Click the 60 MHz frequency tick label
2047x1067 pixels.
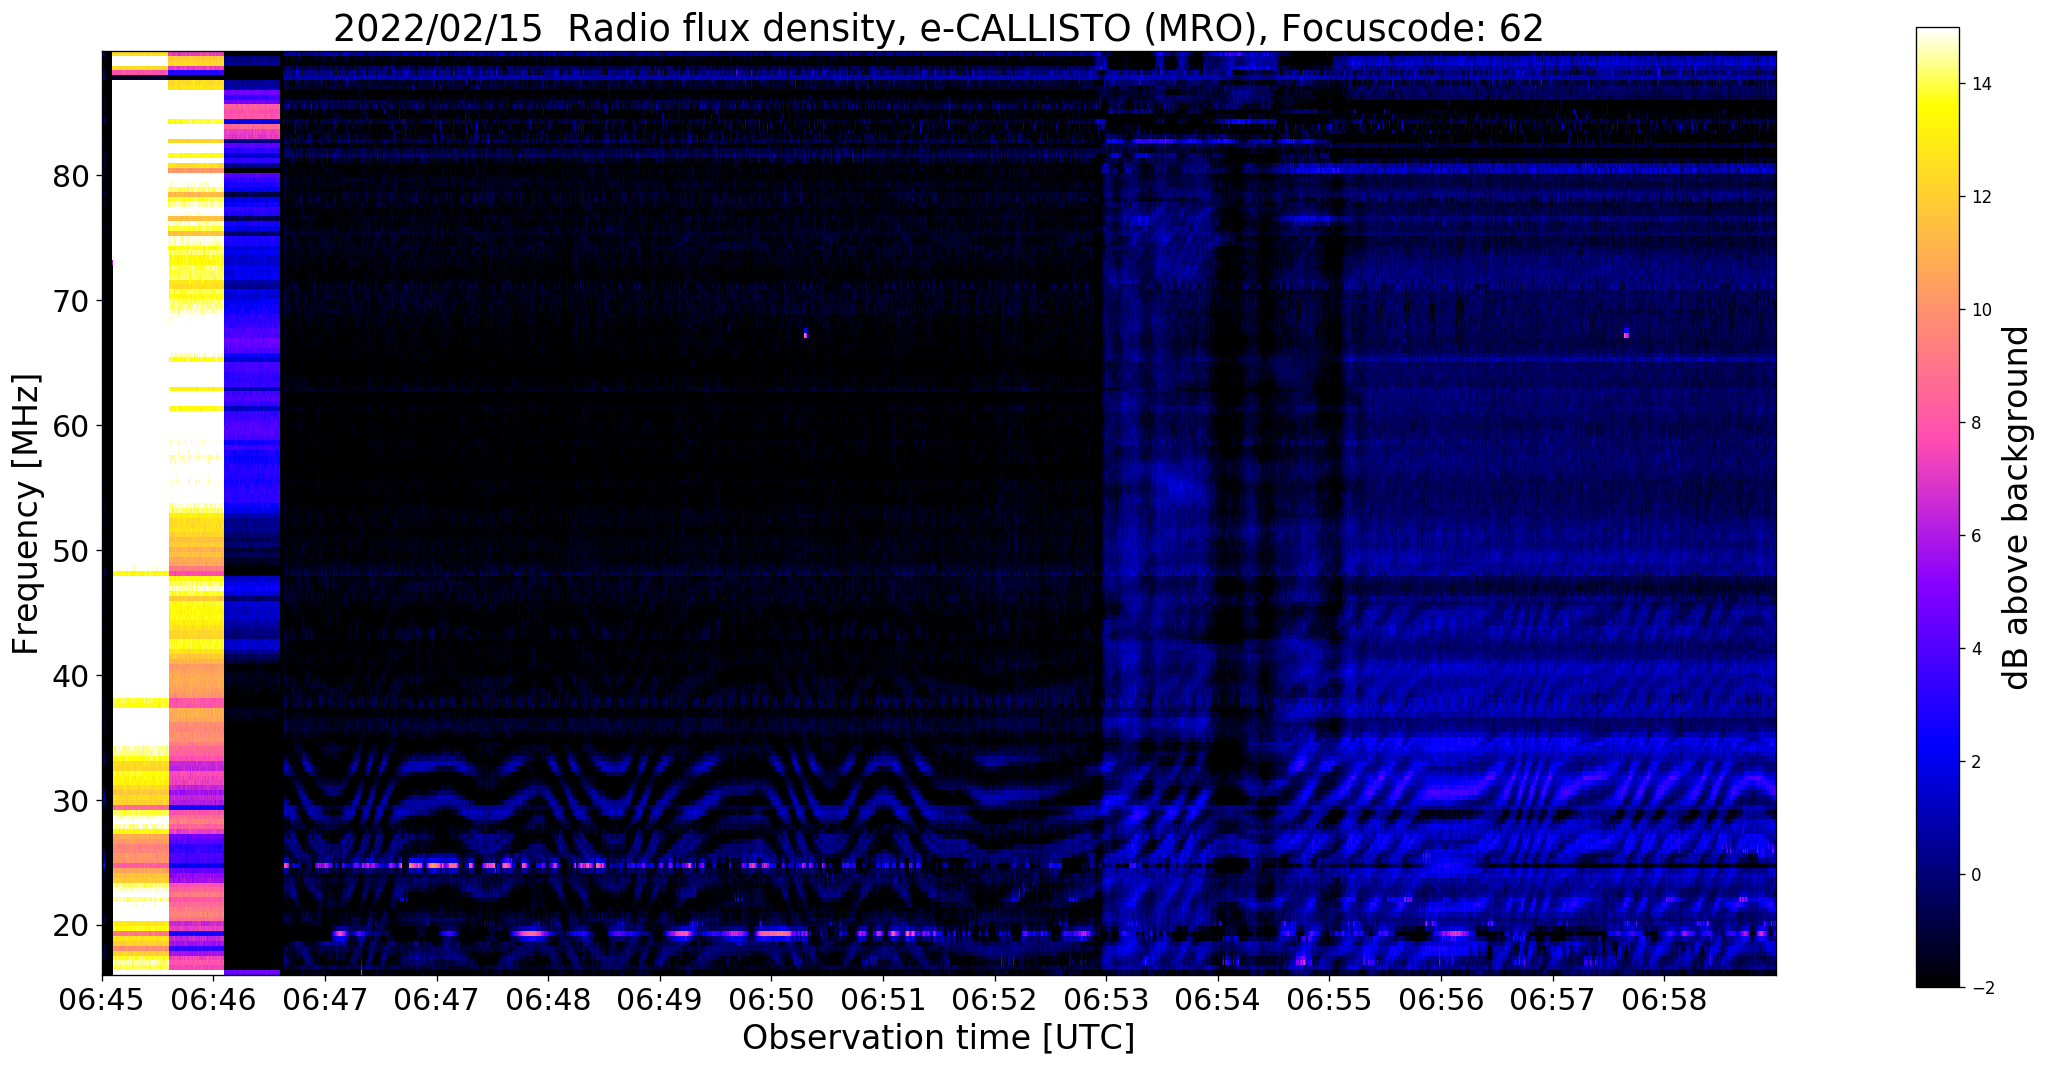tap(72, 426)
